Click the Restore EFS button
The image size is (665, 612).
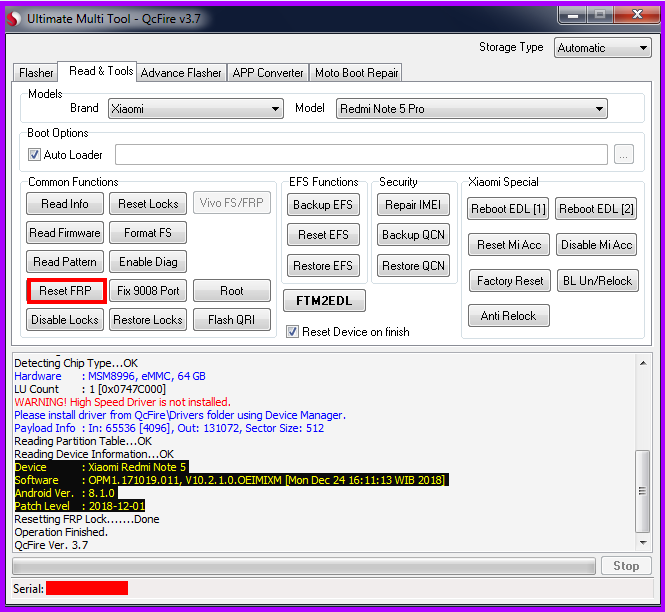click(x=323, y=266)
